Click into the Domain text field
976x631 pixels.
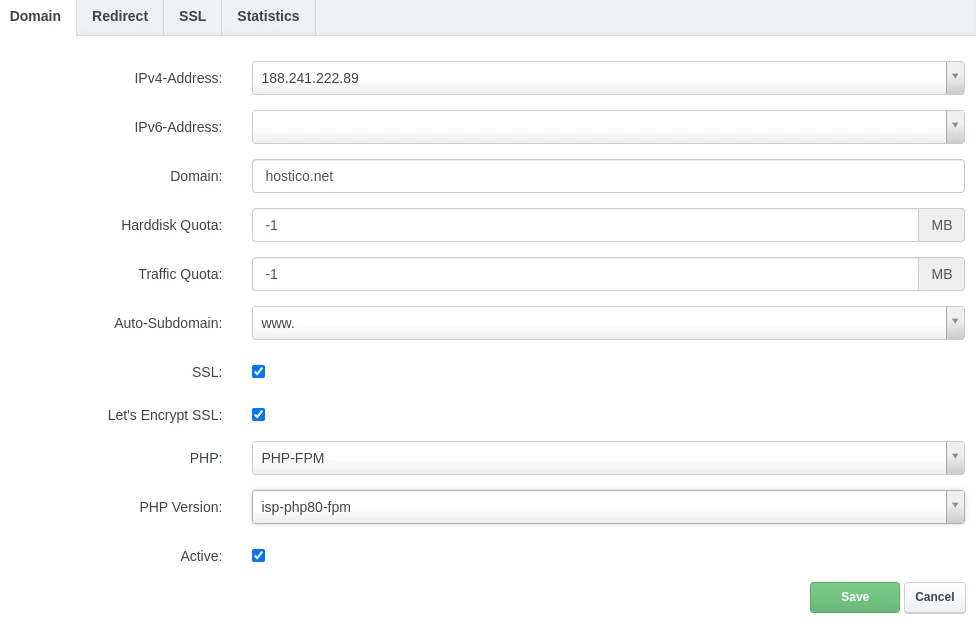click(x=607, y=176)
